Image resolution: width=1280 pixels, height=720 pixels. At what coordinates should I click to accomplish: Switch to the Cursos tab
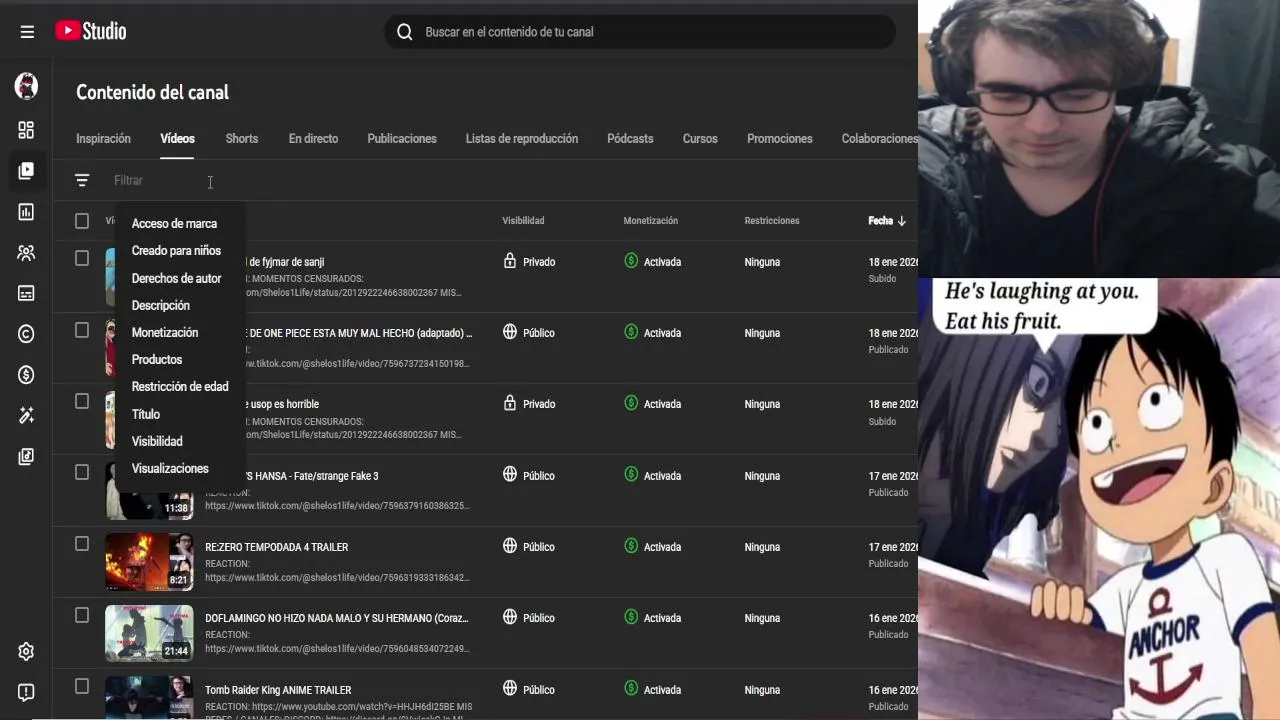[700, 139]
